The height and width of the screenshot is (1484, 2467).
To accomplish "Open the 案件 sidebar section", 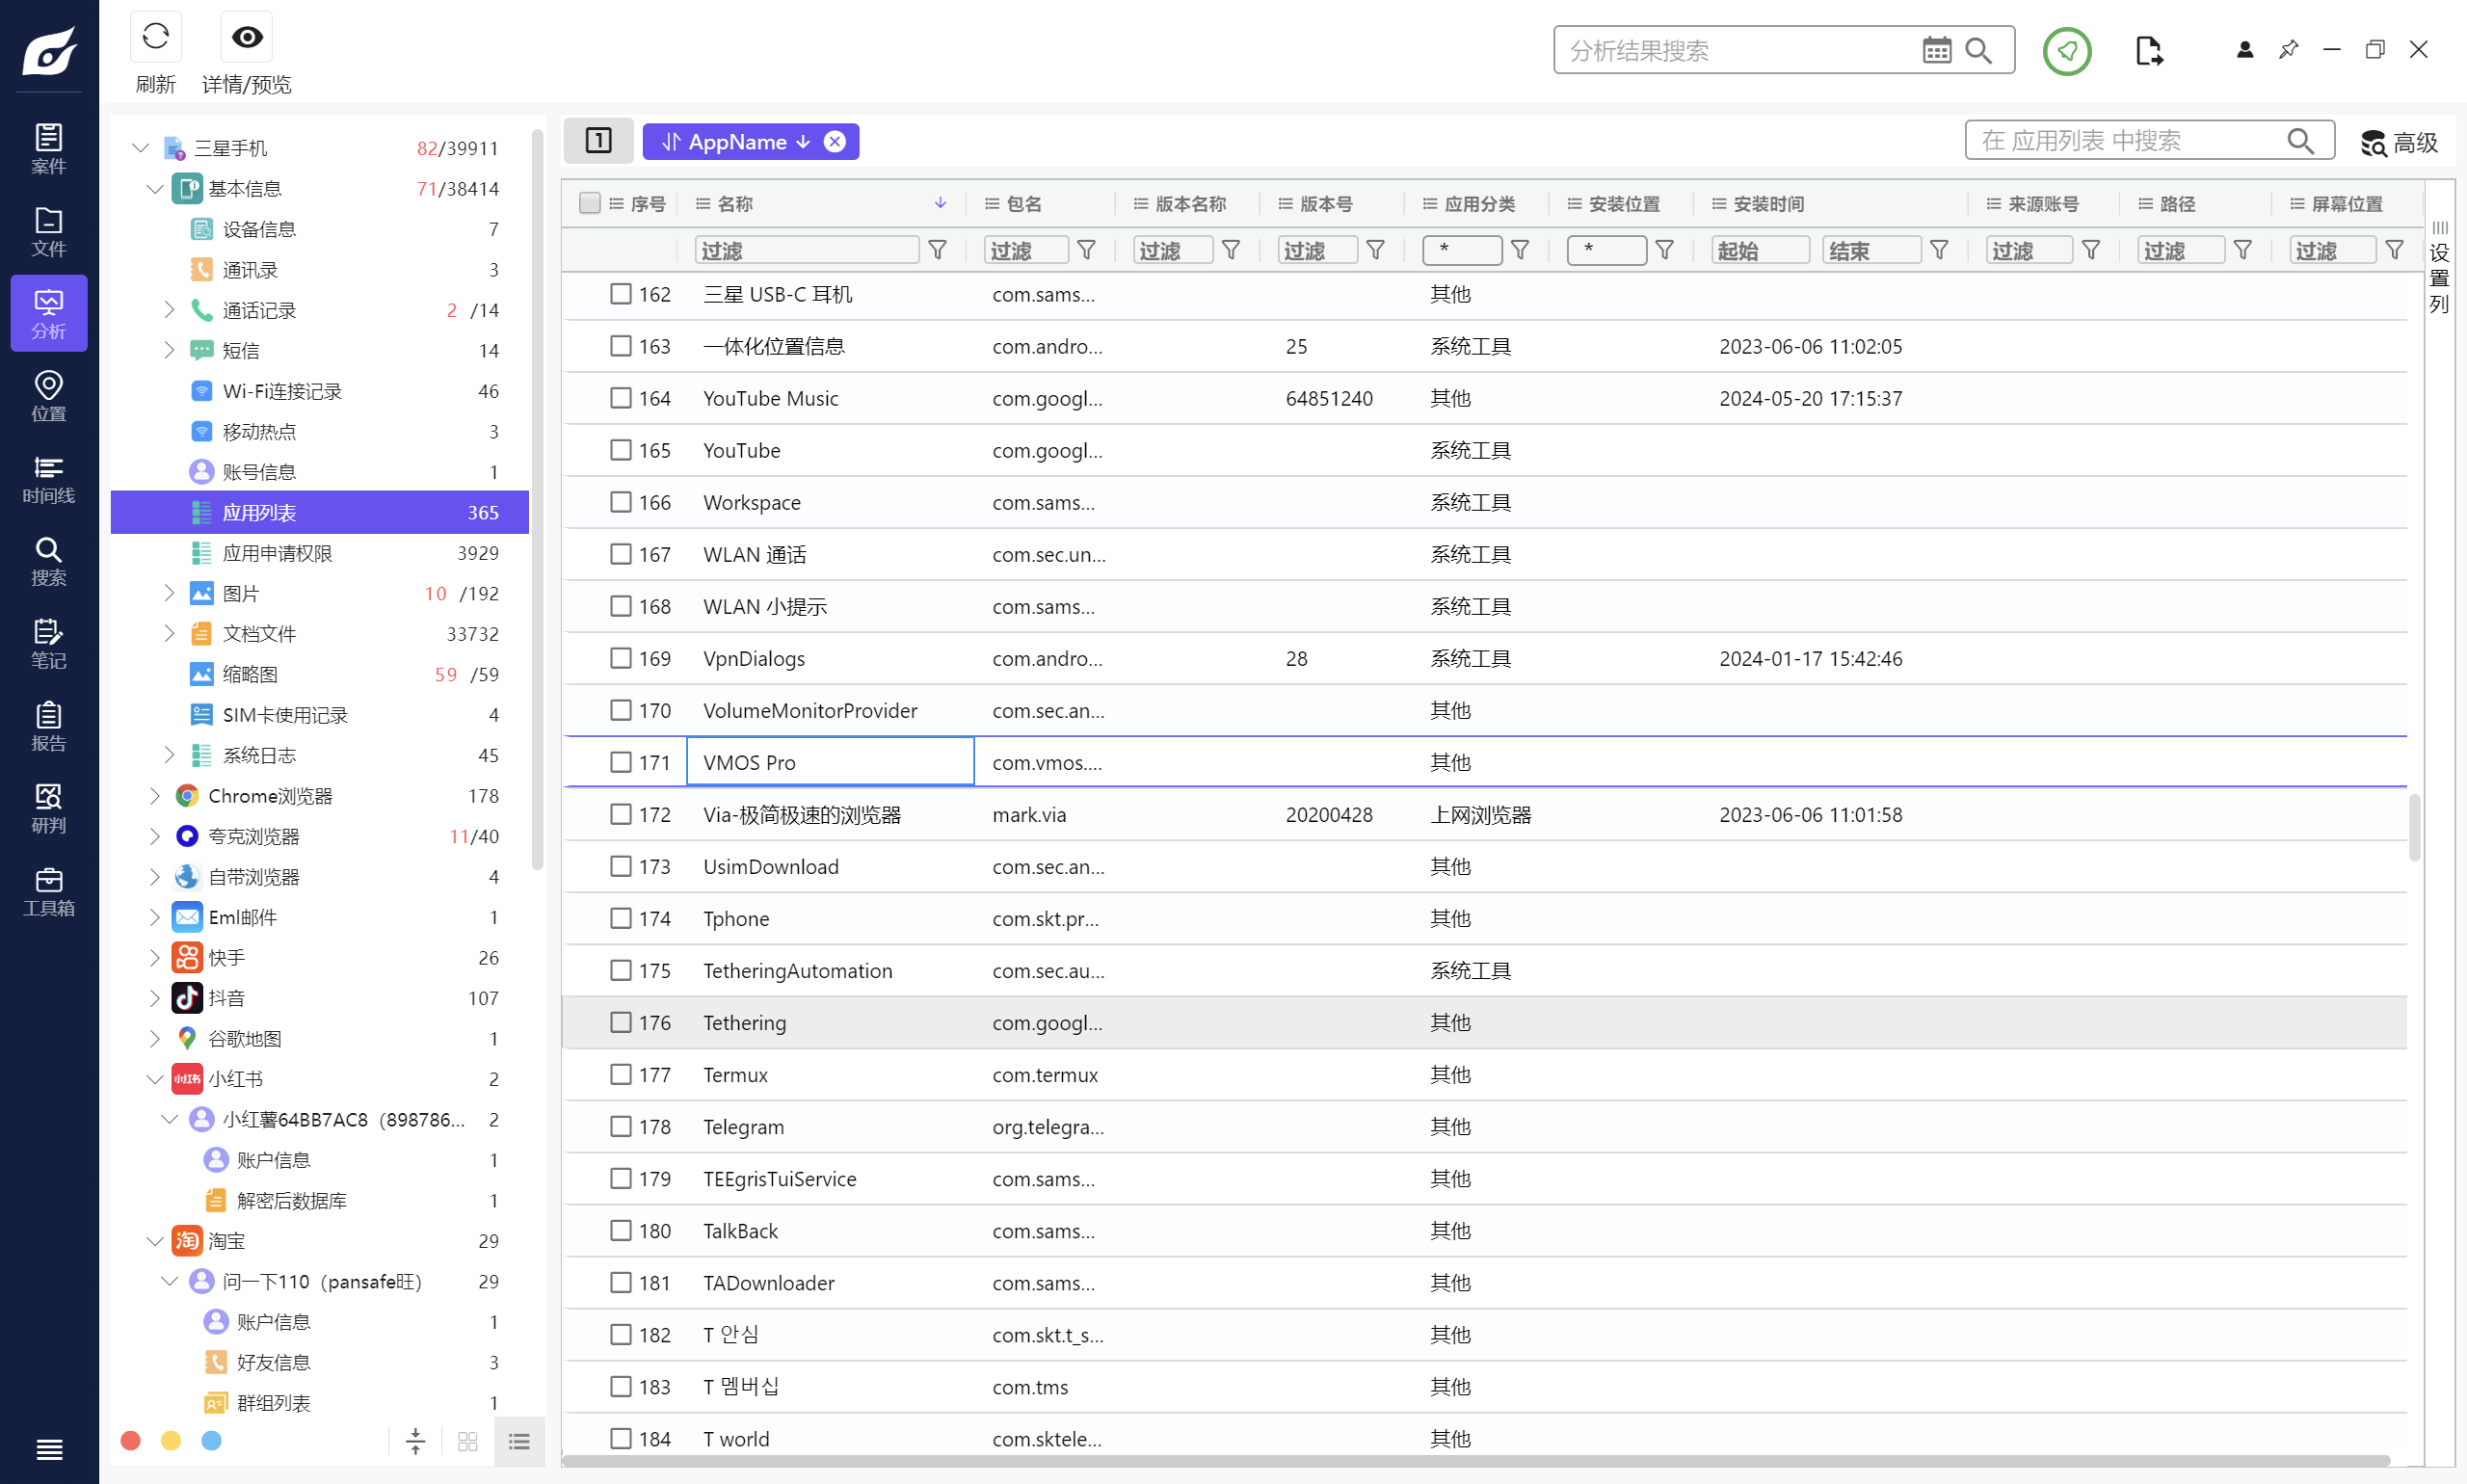I will (48, 149).
